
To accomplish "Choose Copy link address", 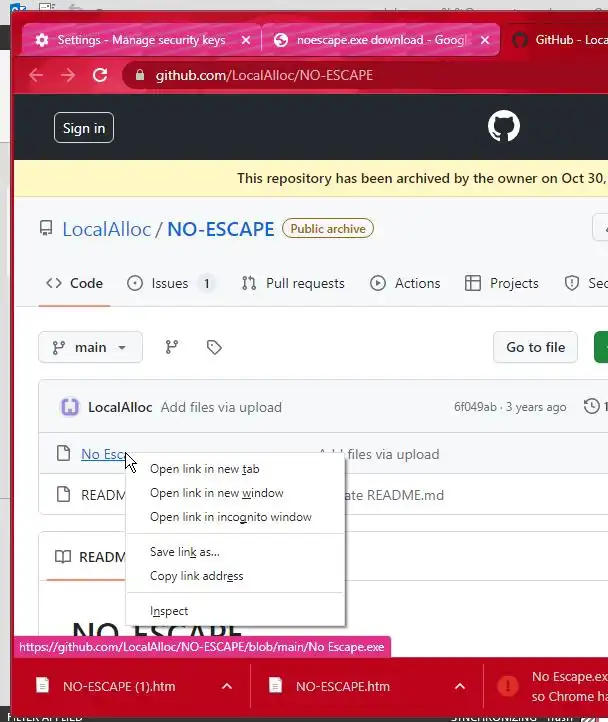I will click(235, 576).
